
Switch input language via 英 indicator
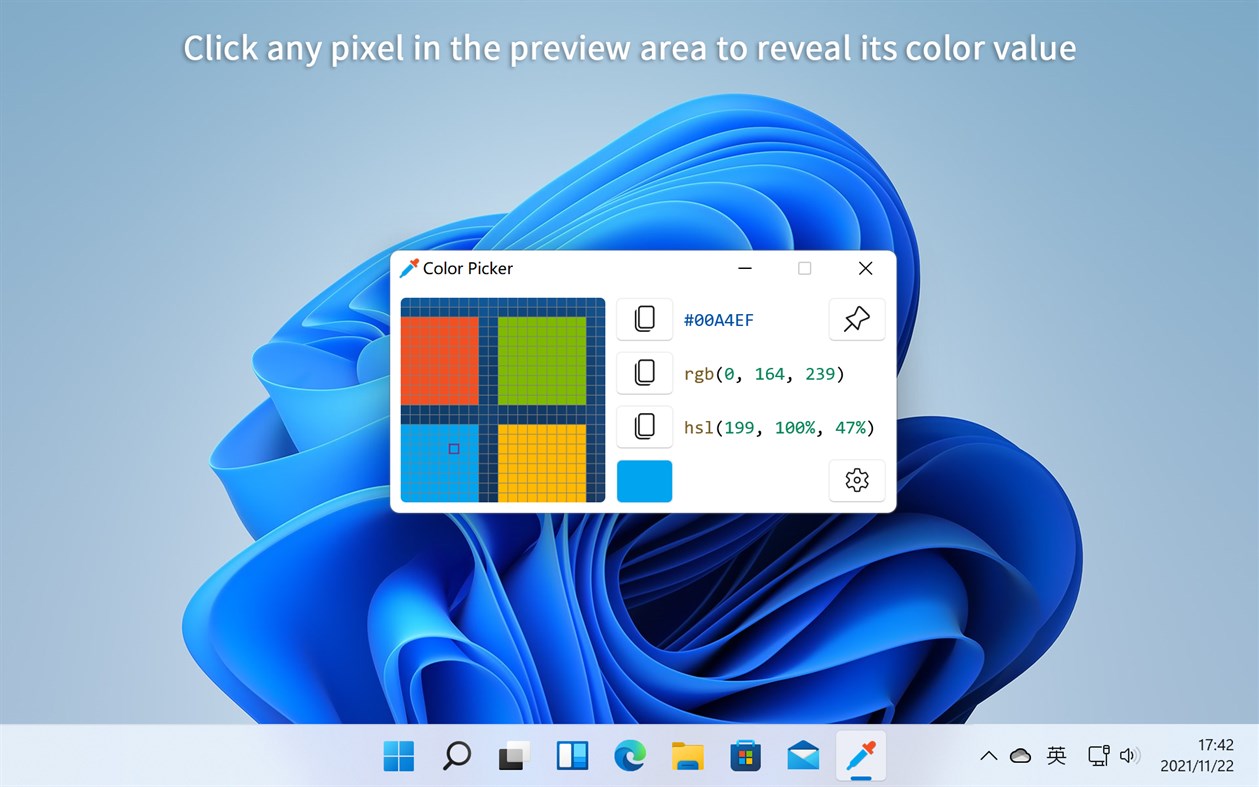(x=1057, y=755)
